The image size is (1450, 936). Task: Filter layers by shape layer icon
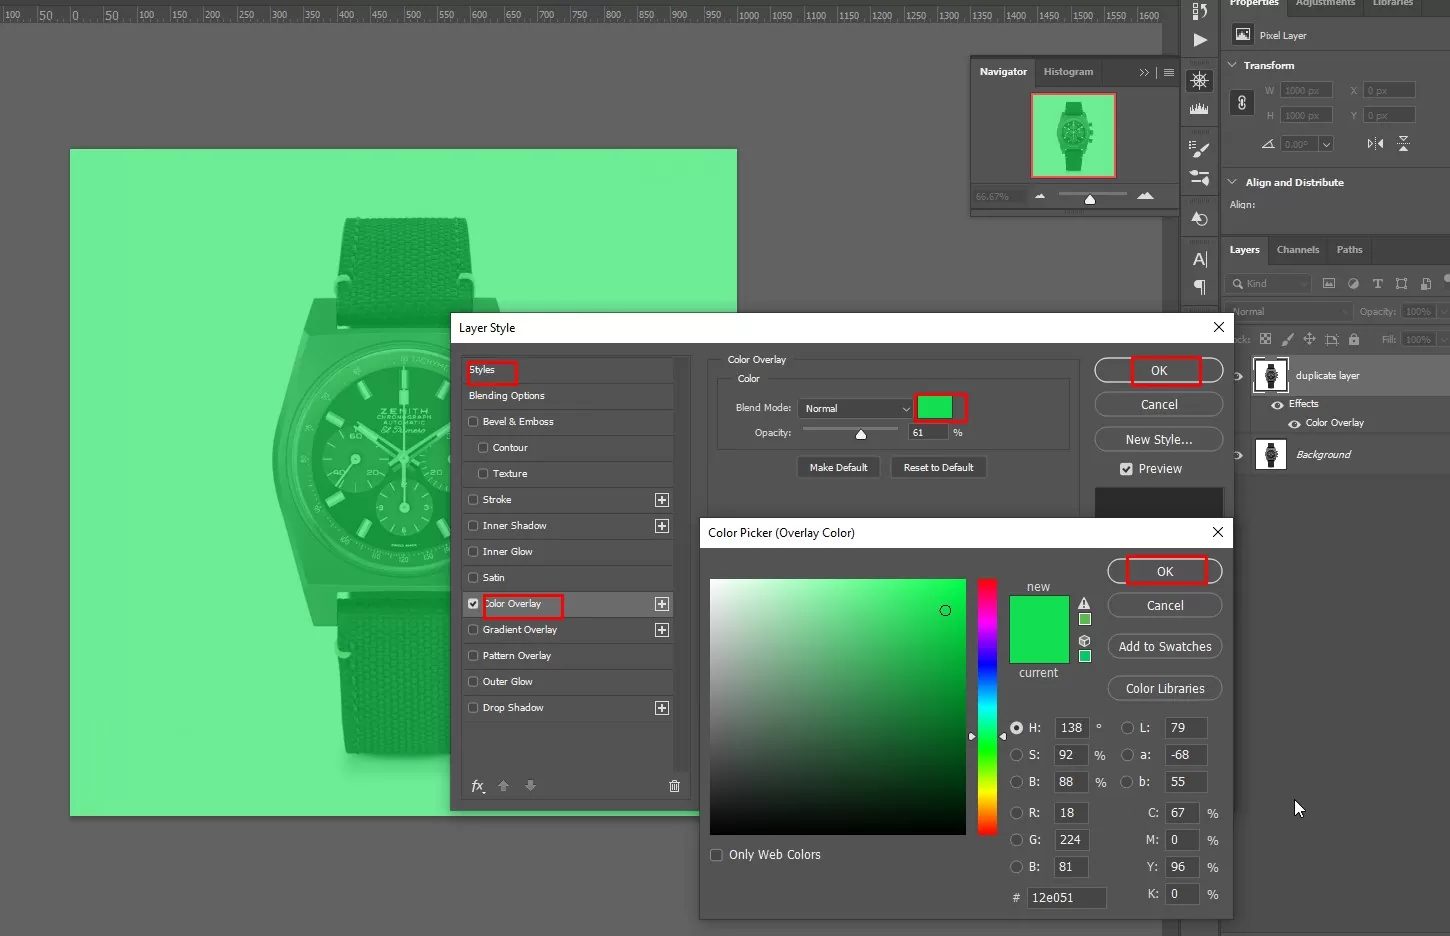click(1401, 284)
